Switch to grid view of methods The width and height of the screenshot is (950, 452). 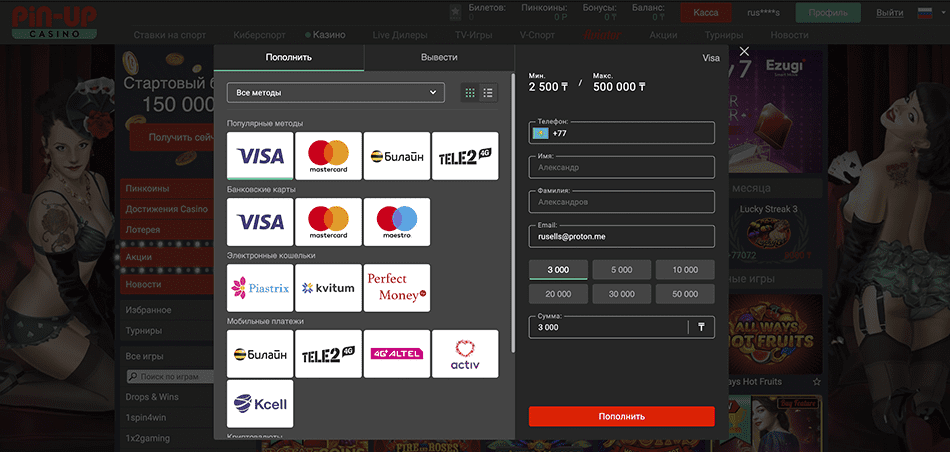[x=470, y=93]
